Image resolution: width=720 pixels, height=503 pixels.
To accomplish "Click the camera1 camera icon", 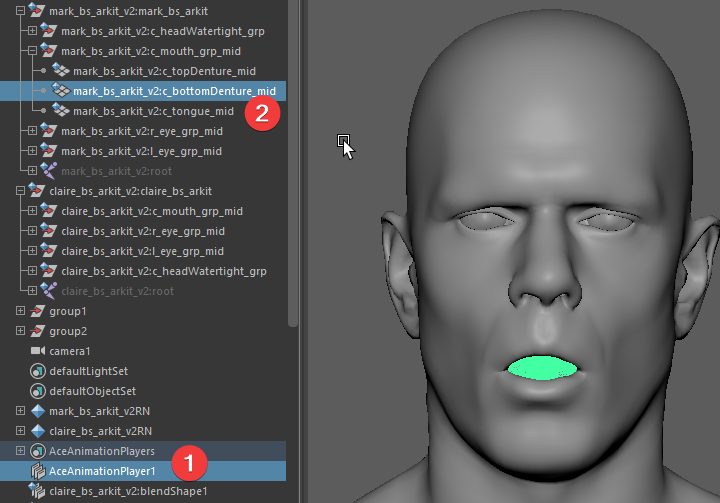I will pos(38,351).
